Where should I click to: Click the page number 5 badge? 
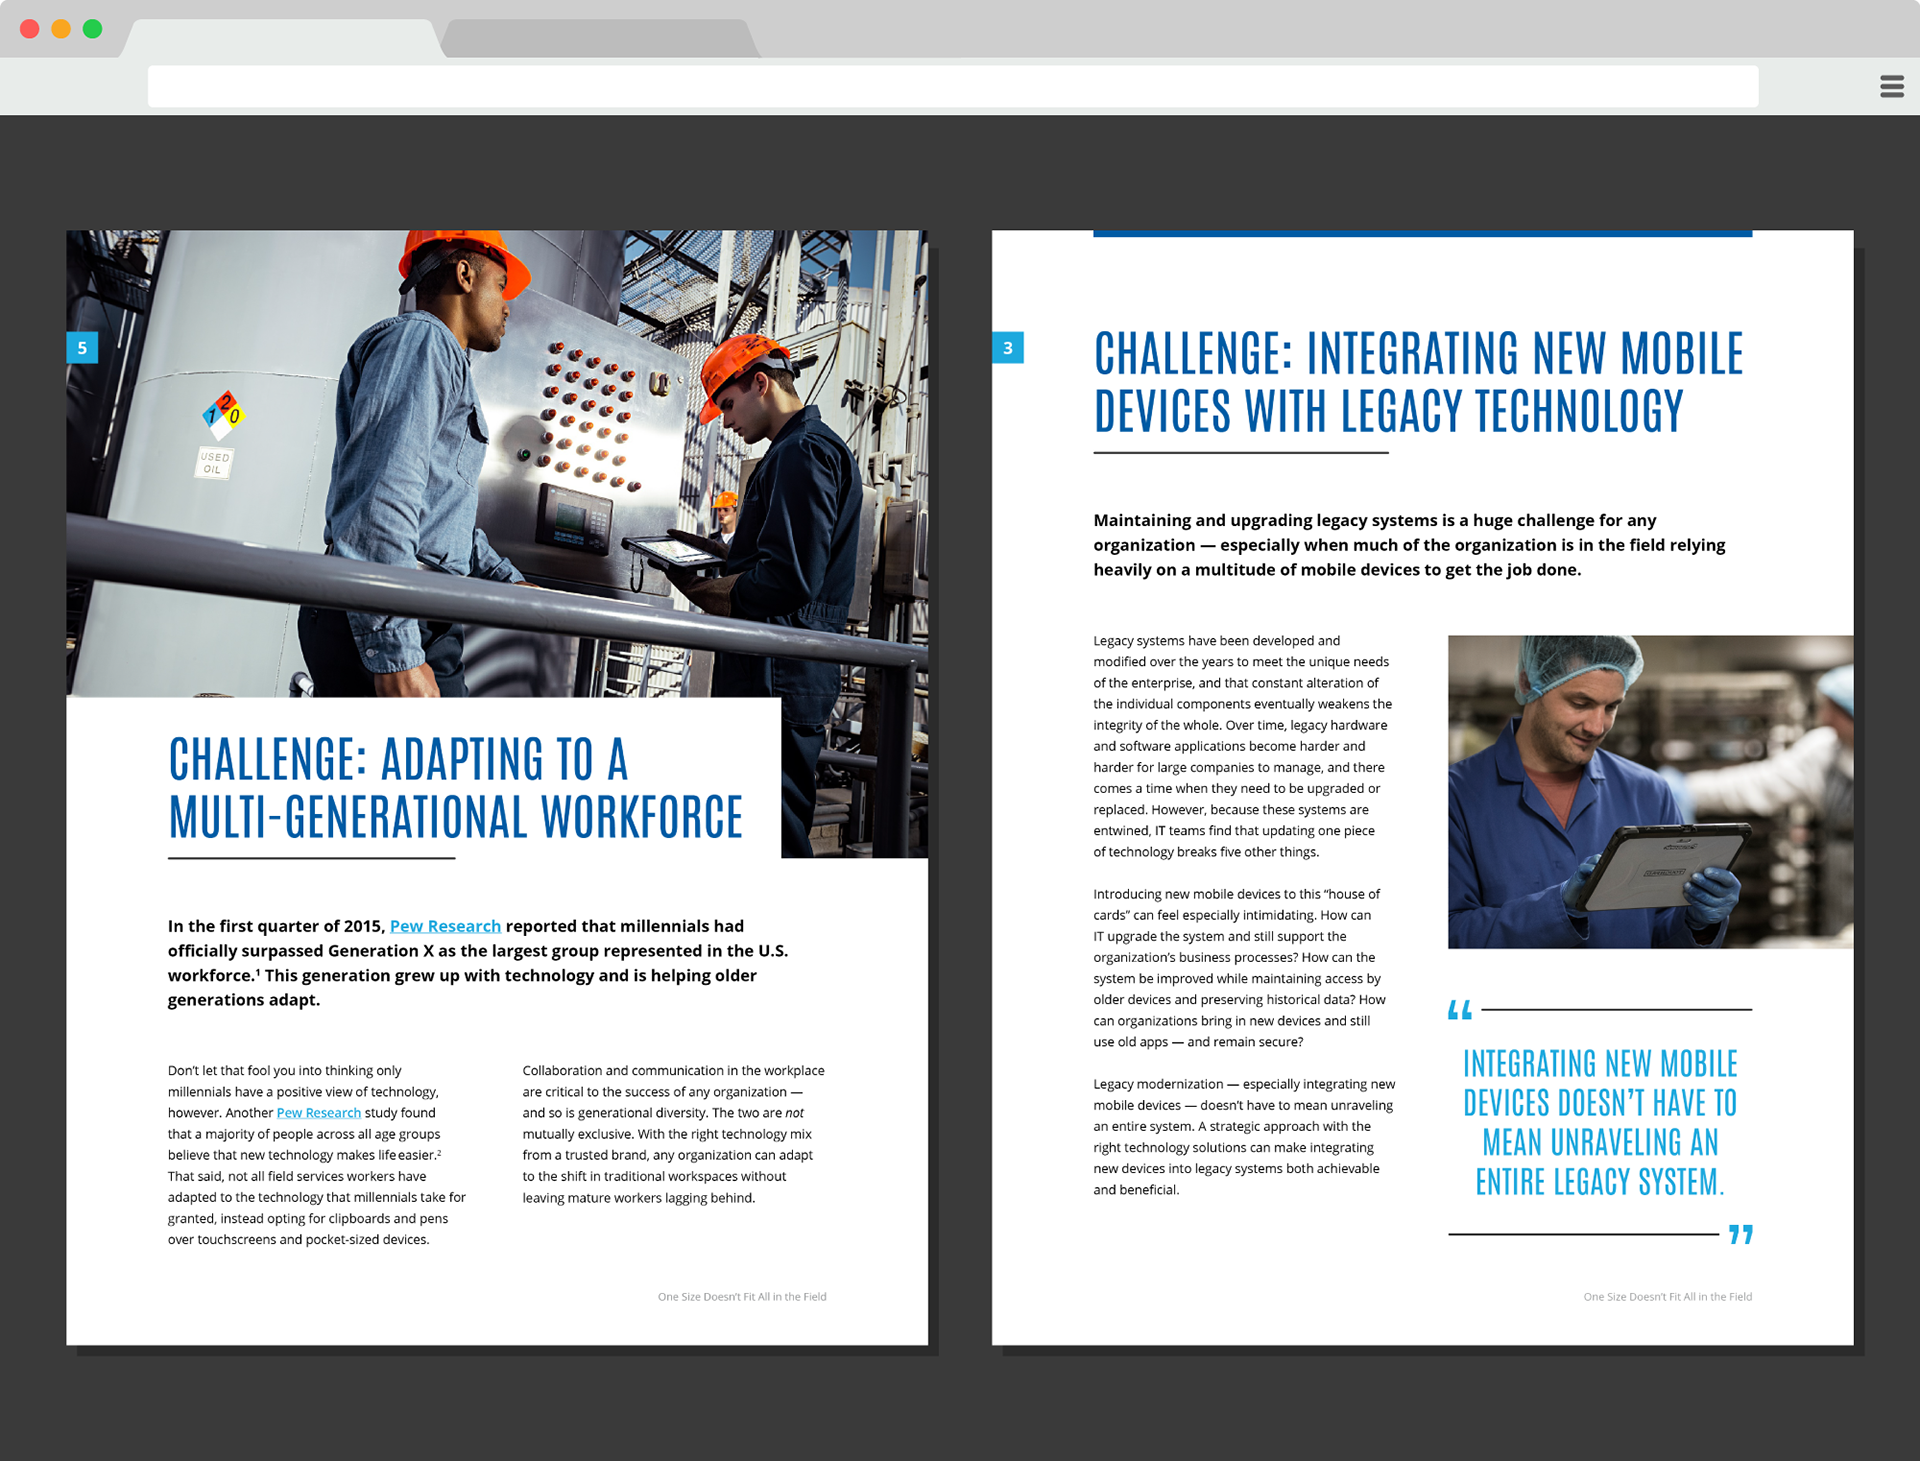[x=82, y=348]
